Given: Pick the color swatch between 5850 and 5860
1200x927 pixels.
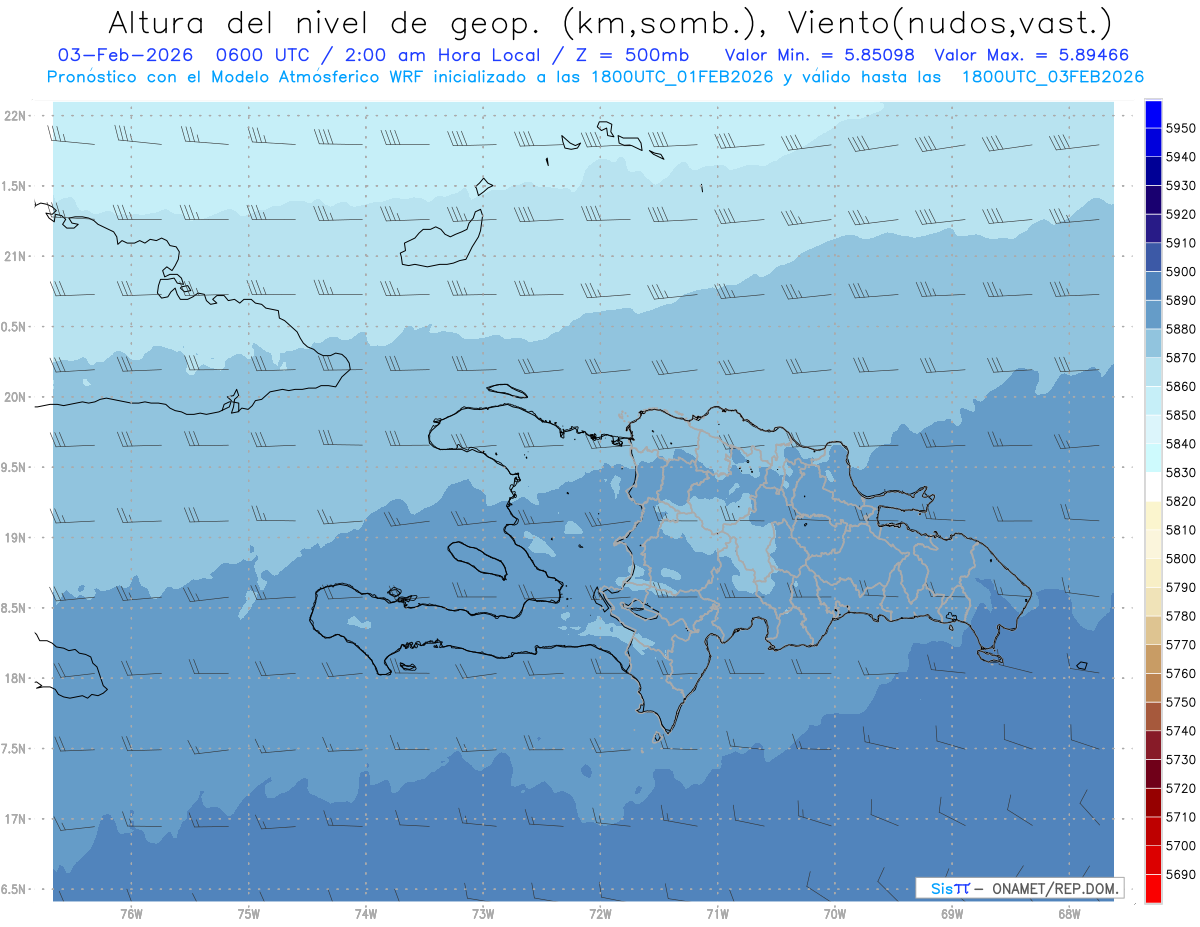Looking at the screenshot, I should [x=1153, y=401].
